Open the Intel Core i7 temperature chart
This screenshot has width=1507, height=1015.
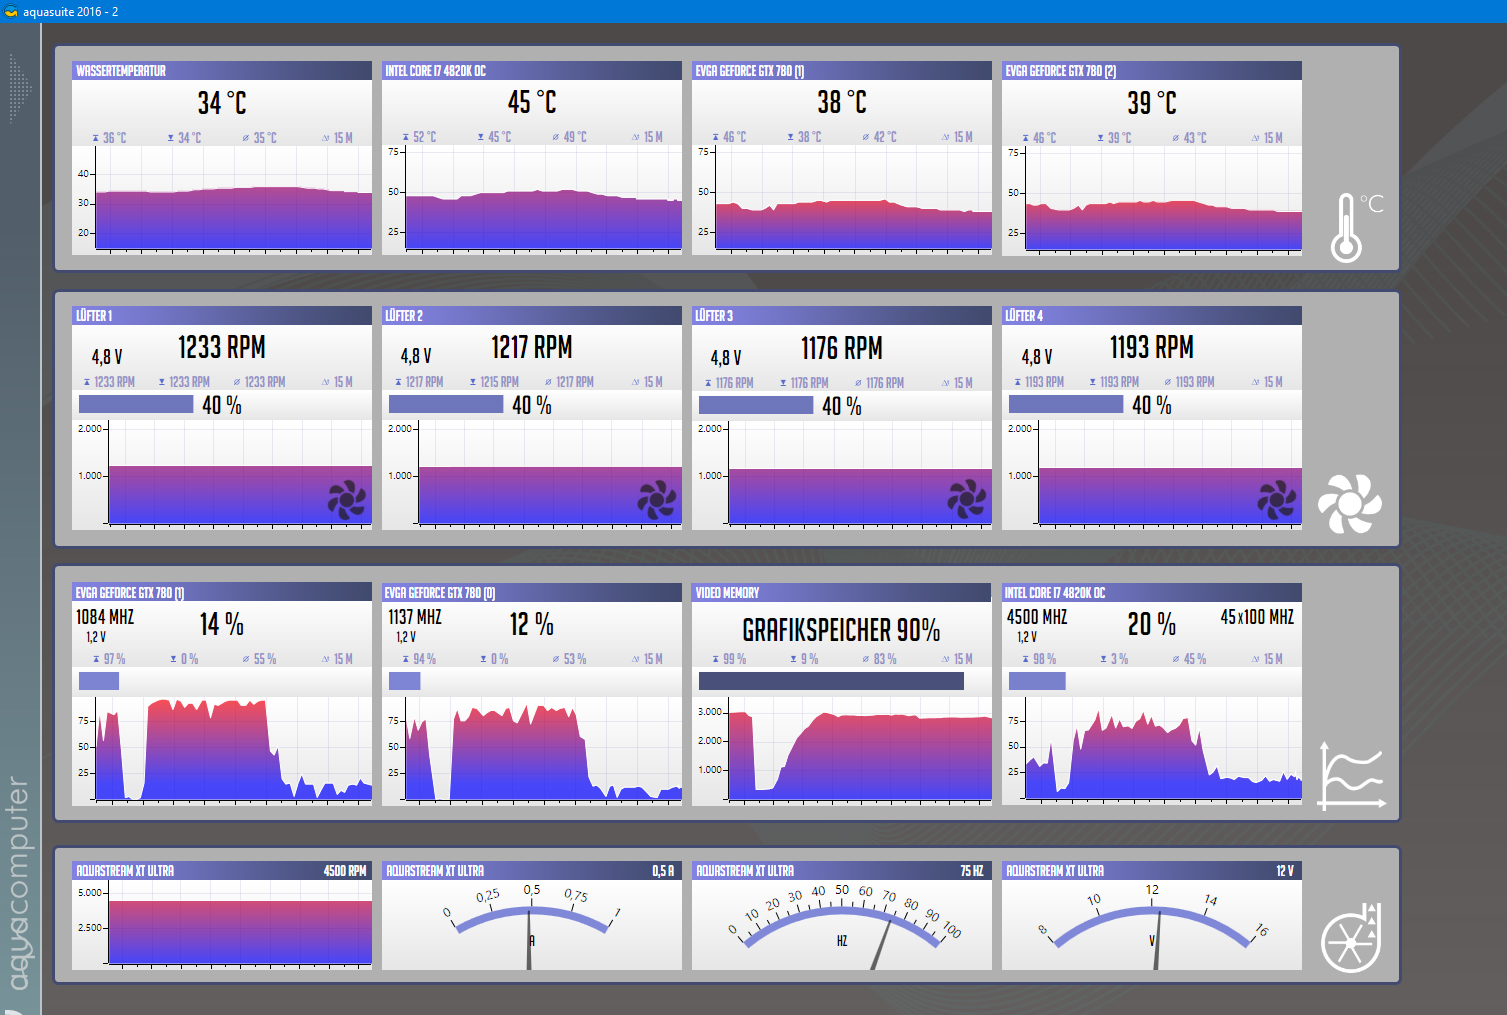(532, 200)
